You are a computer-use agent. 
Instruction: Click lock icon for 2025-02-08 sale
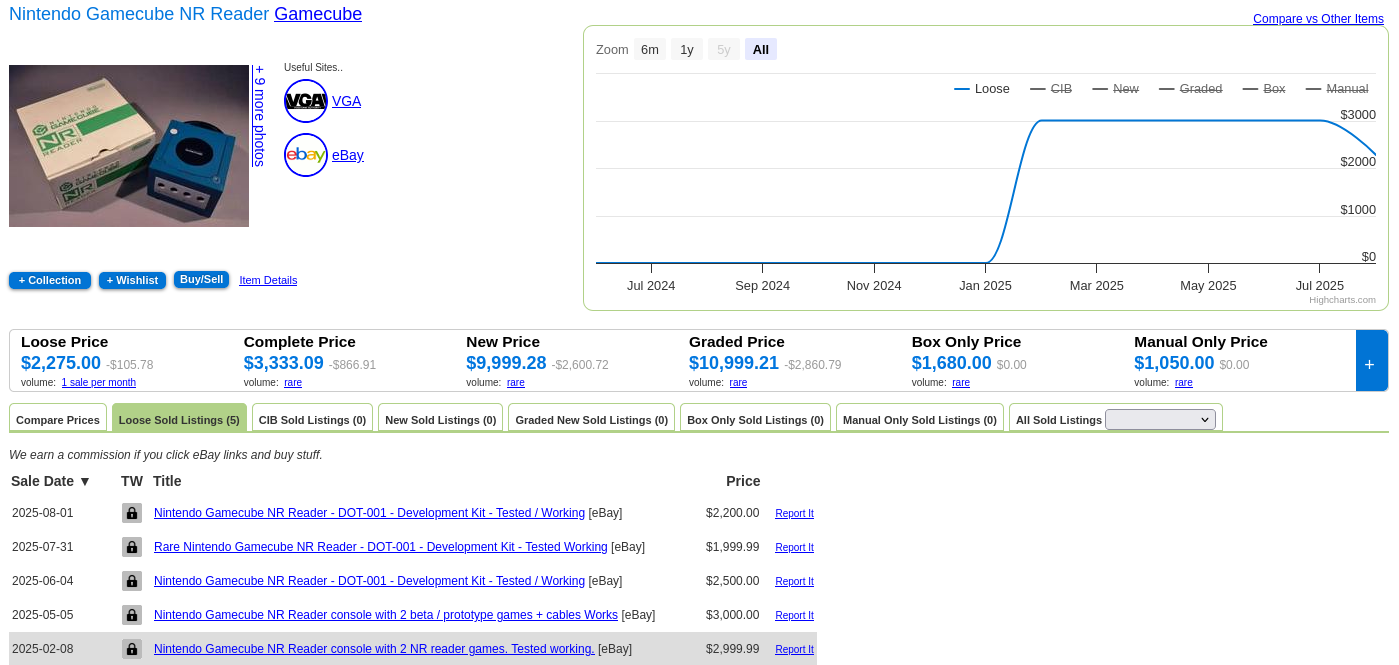pyautogui.click(x=132, y=649)
